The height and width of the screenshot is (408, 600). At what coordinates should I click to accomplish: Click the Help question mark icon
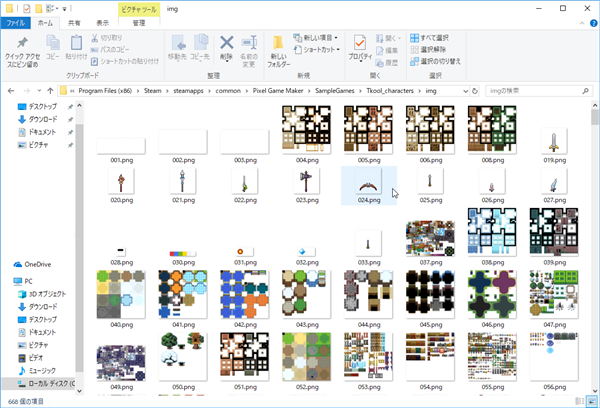[x=593, y=23]
